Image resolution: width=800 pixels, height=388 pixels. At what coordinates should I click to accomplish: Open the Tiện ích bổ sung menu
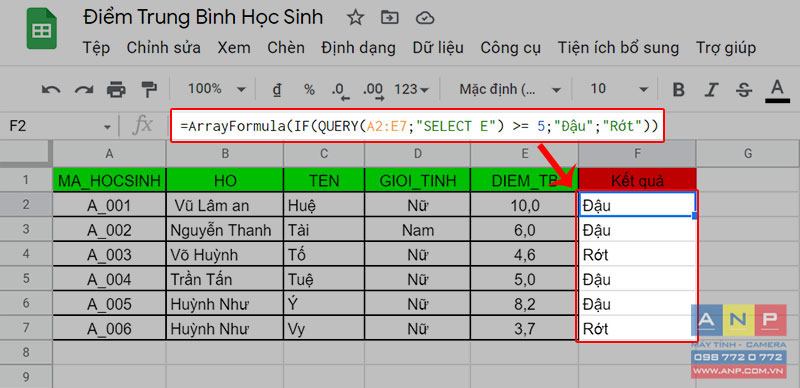tap(618, 48)
